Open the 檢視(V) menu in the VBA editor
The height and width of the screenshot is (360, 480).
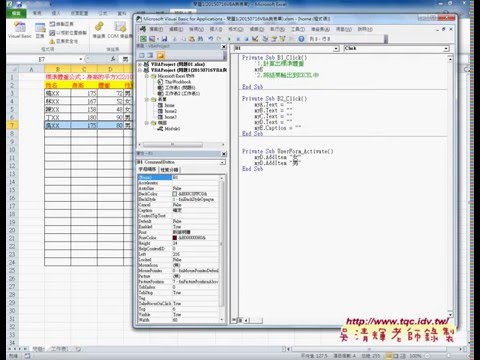click(196, 29)
